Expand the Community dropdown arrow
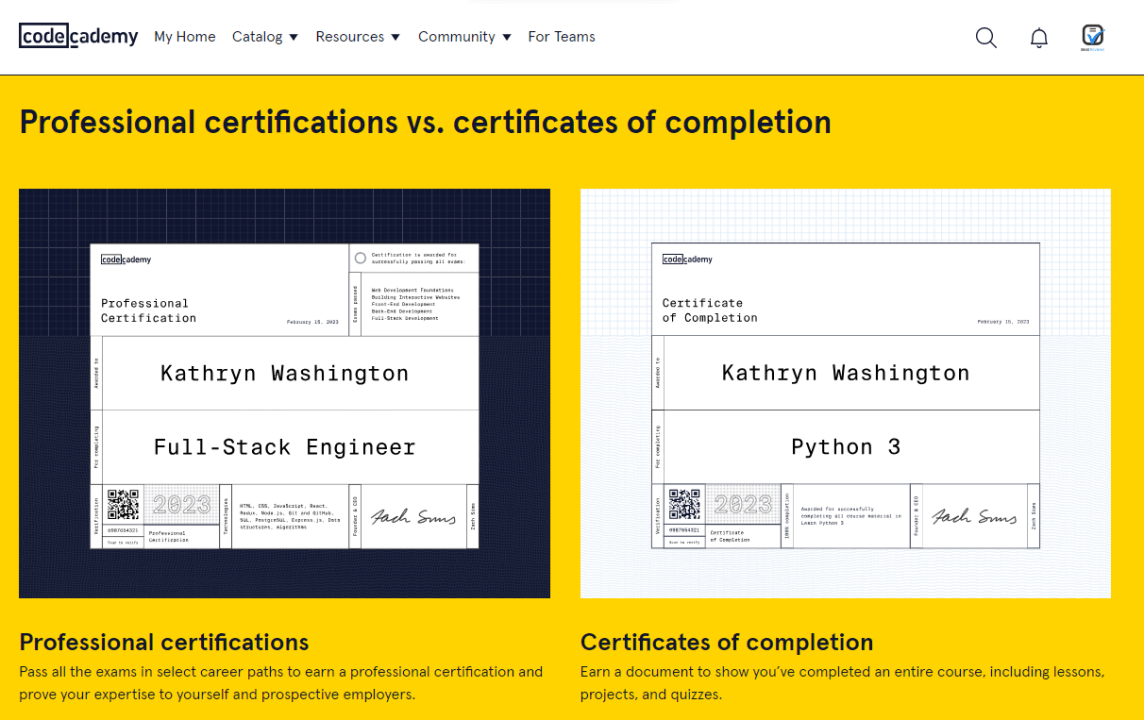1144x720 pixels. [x=506, y=37]
